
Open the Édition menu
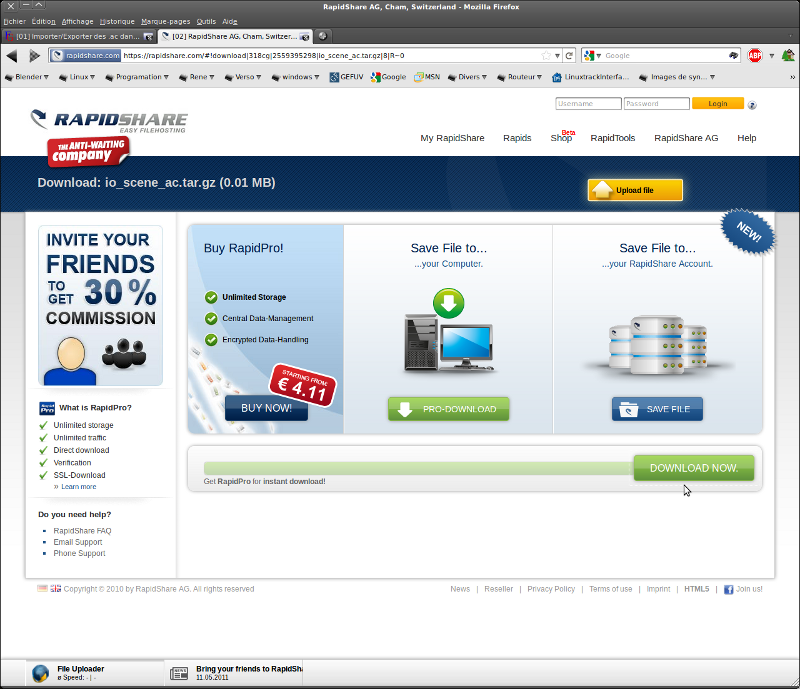click(x=43, y=21)
